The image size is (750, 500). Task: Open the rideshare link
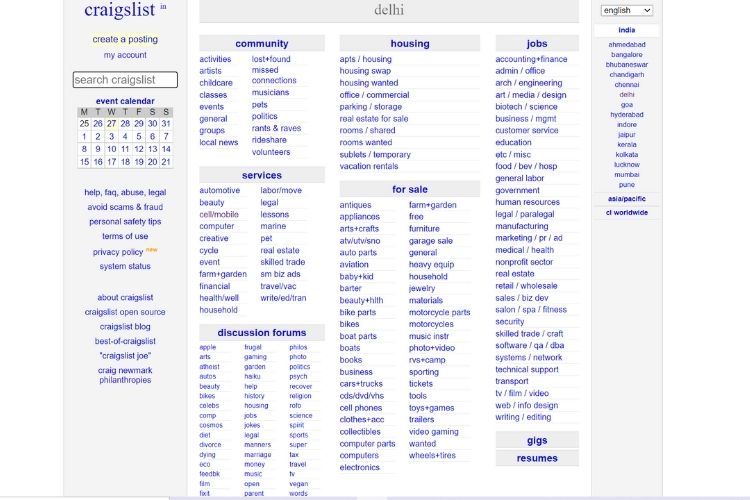(x=269, y=140)
